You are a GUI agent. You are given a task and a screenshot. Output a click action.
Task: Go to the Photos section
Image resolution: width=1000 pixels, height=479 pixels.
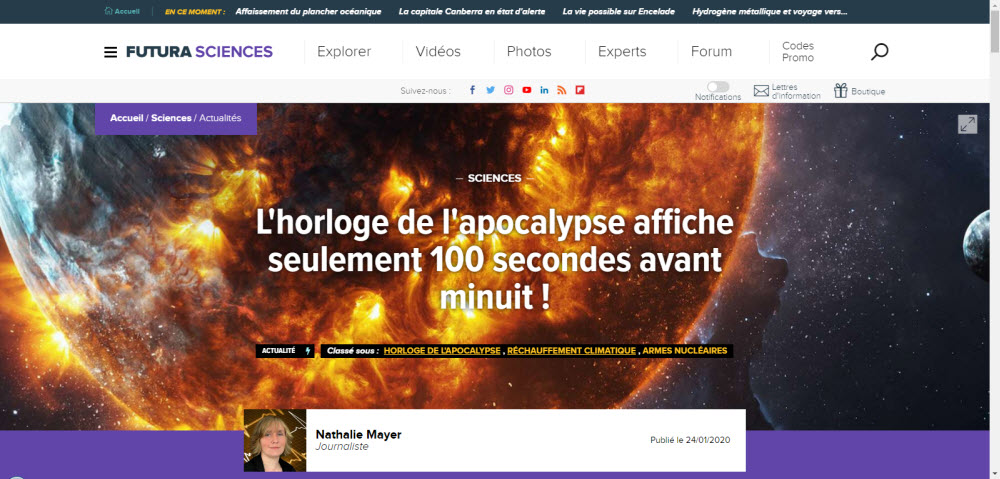pyautogui.click(x=529, y=52)
